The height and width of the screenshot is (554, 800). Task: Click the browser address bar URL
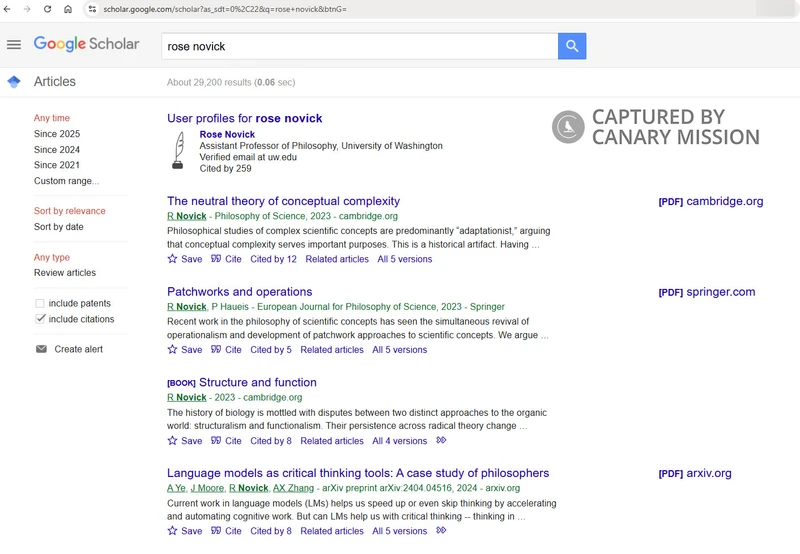tap(225, 9)
